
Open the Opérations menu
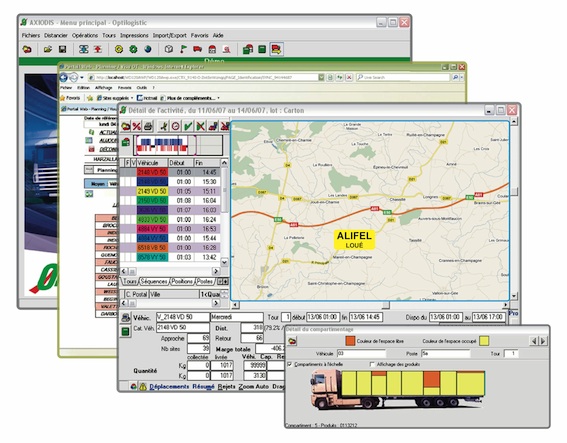[x=85, y=35]
